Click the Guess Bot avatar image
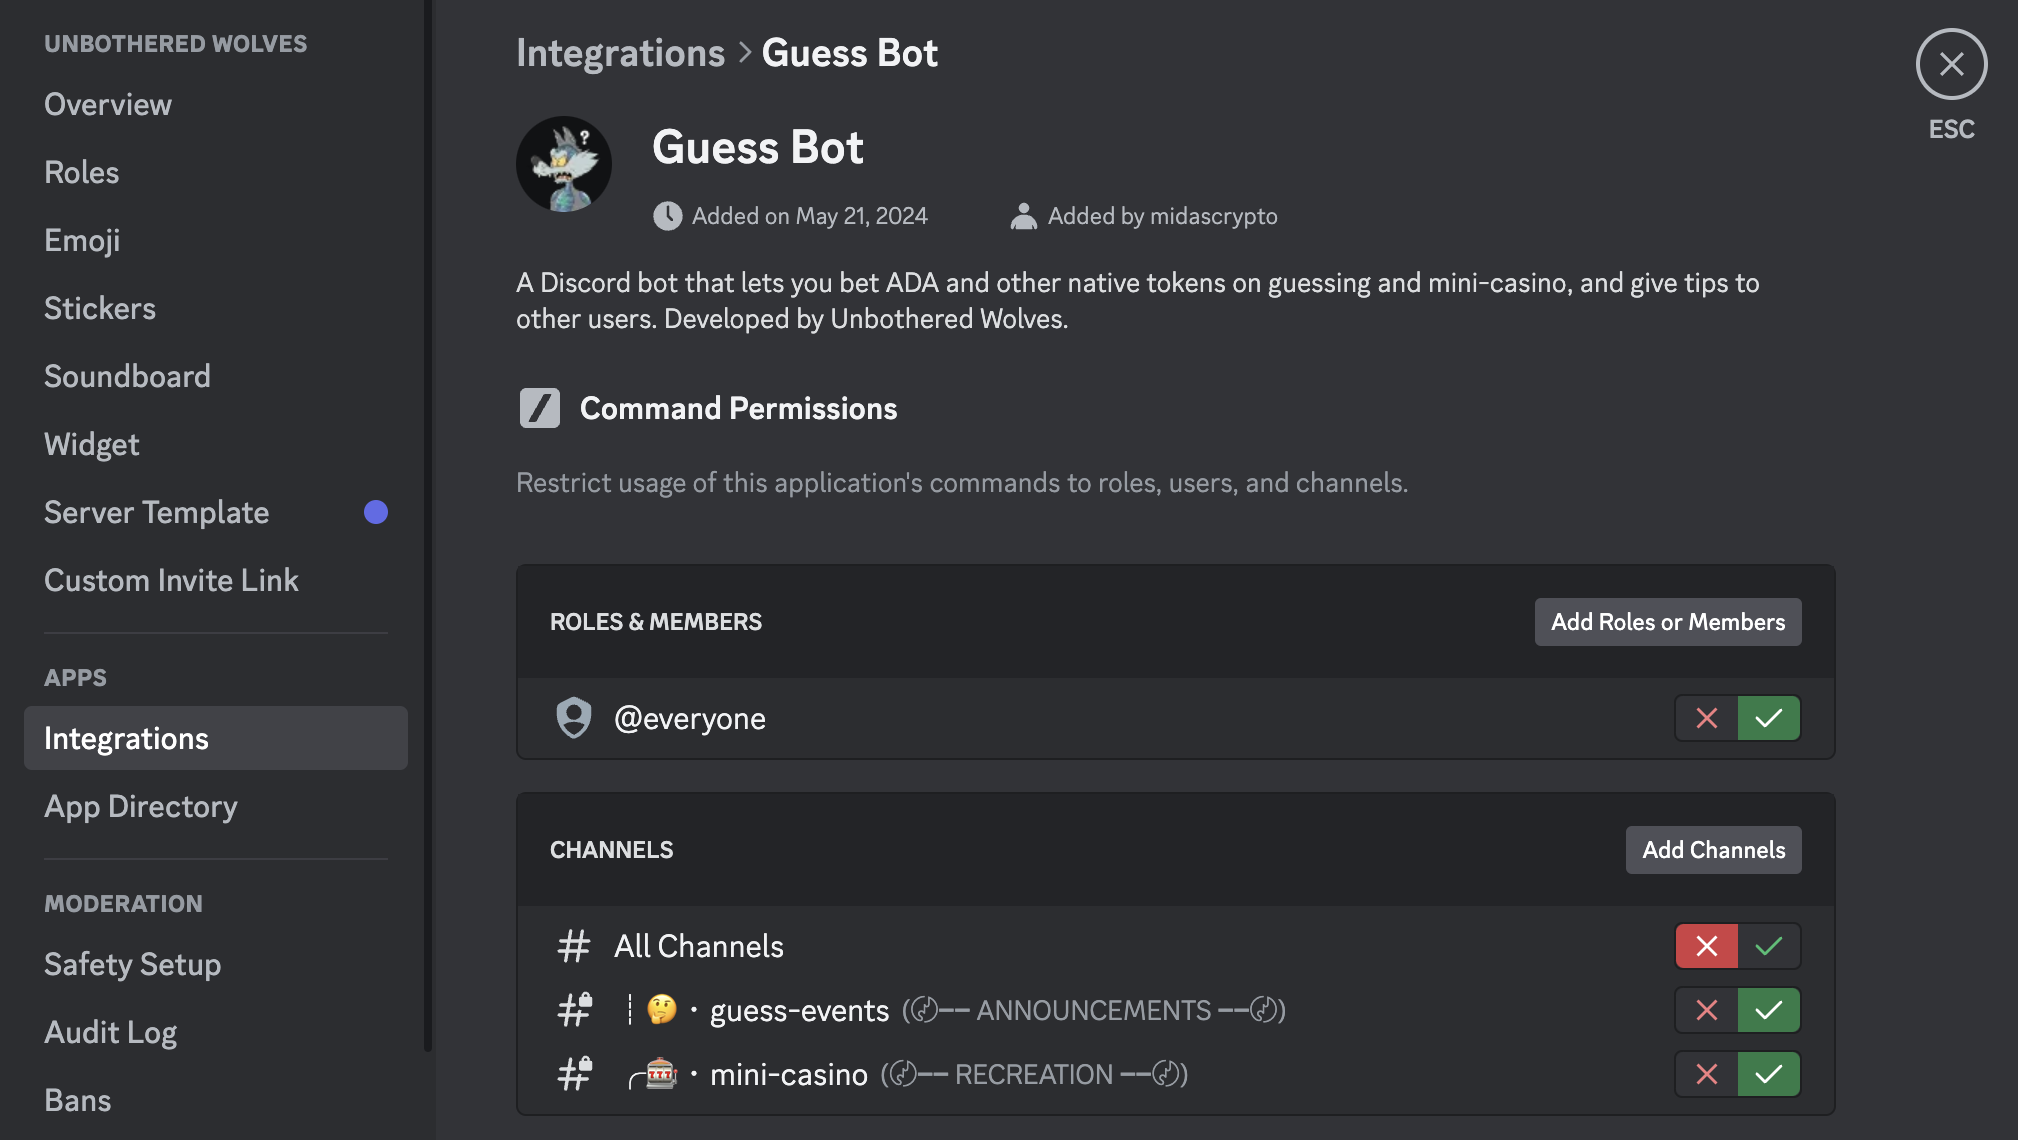Screen dimensions: 2018x1140 [564, 164]
